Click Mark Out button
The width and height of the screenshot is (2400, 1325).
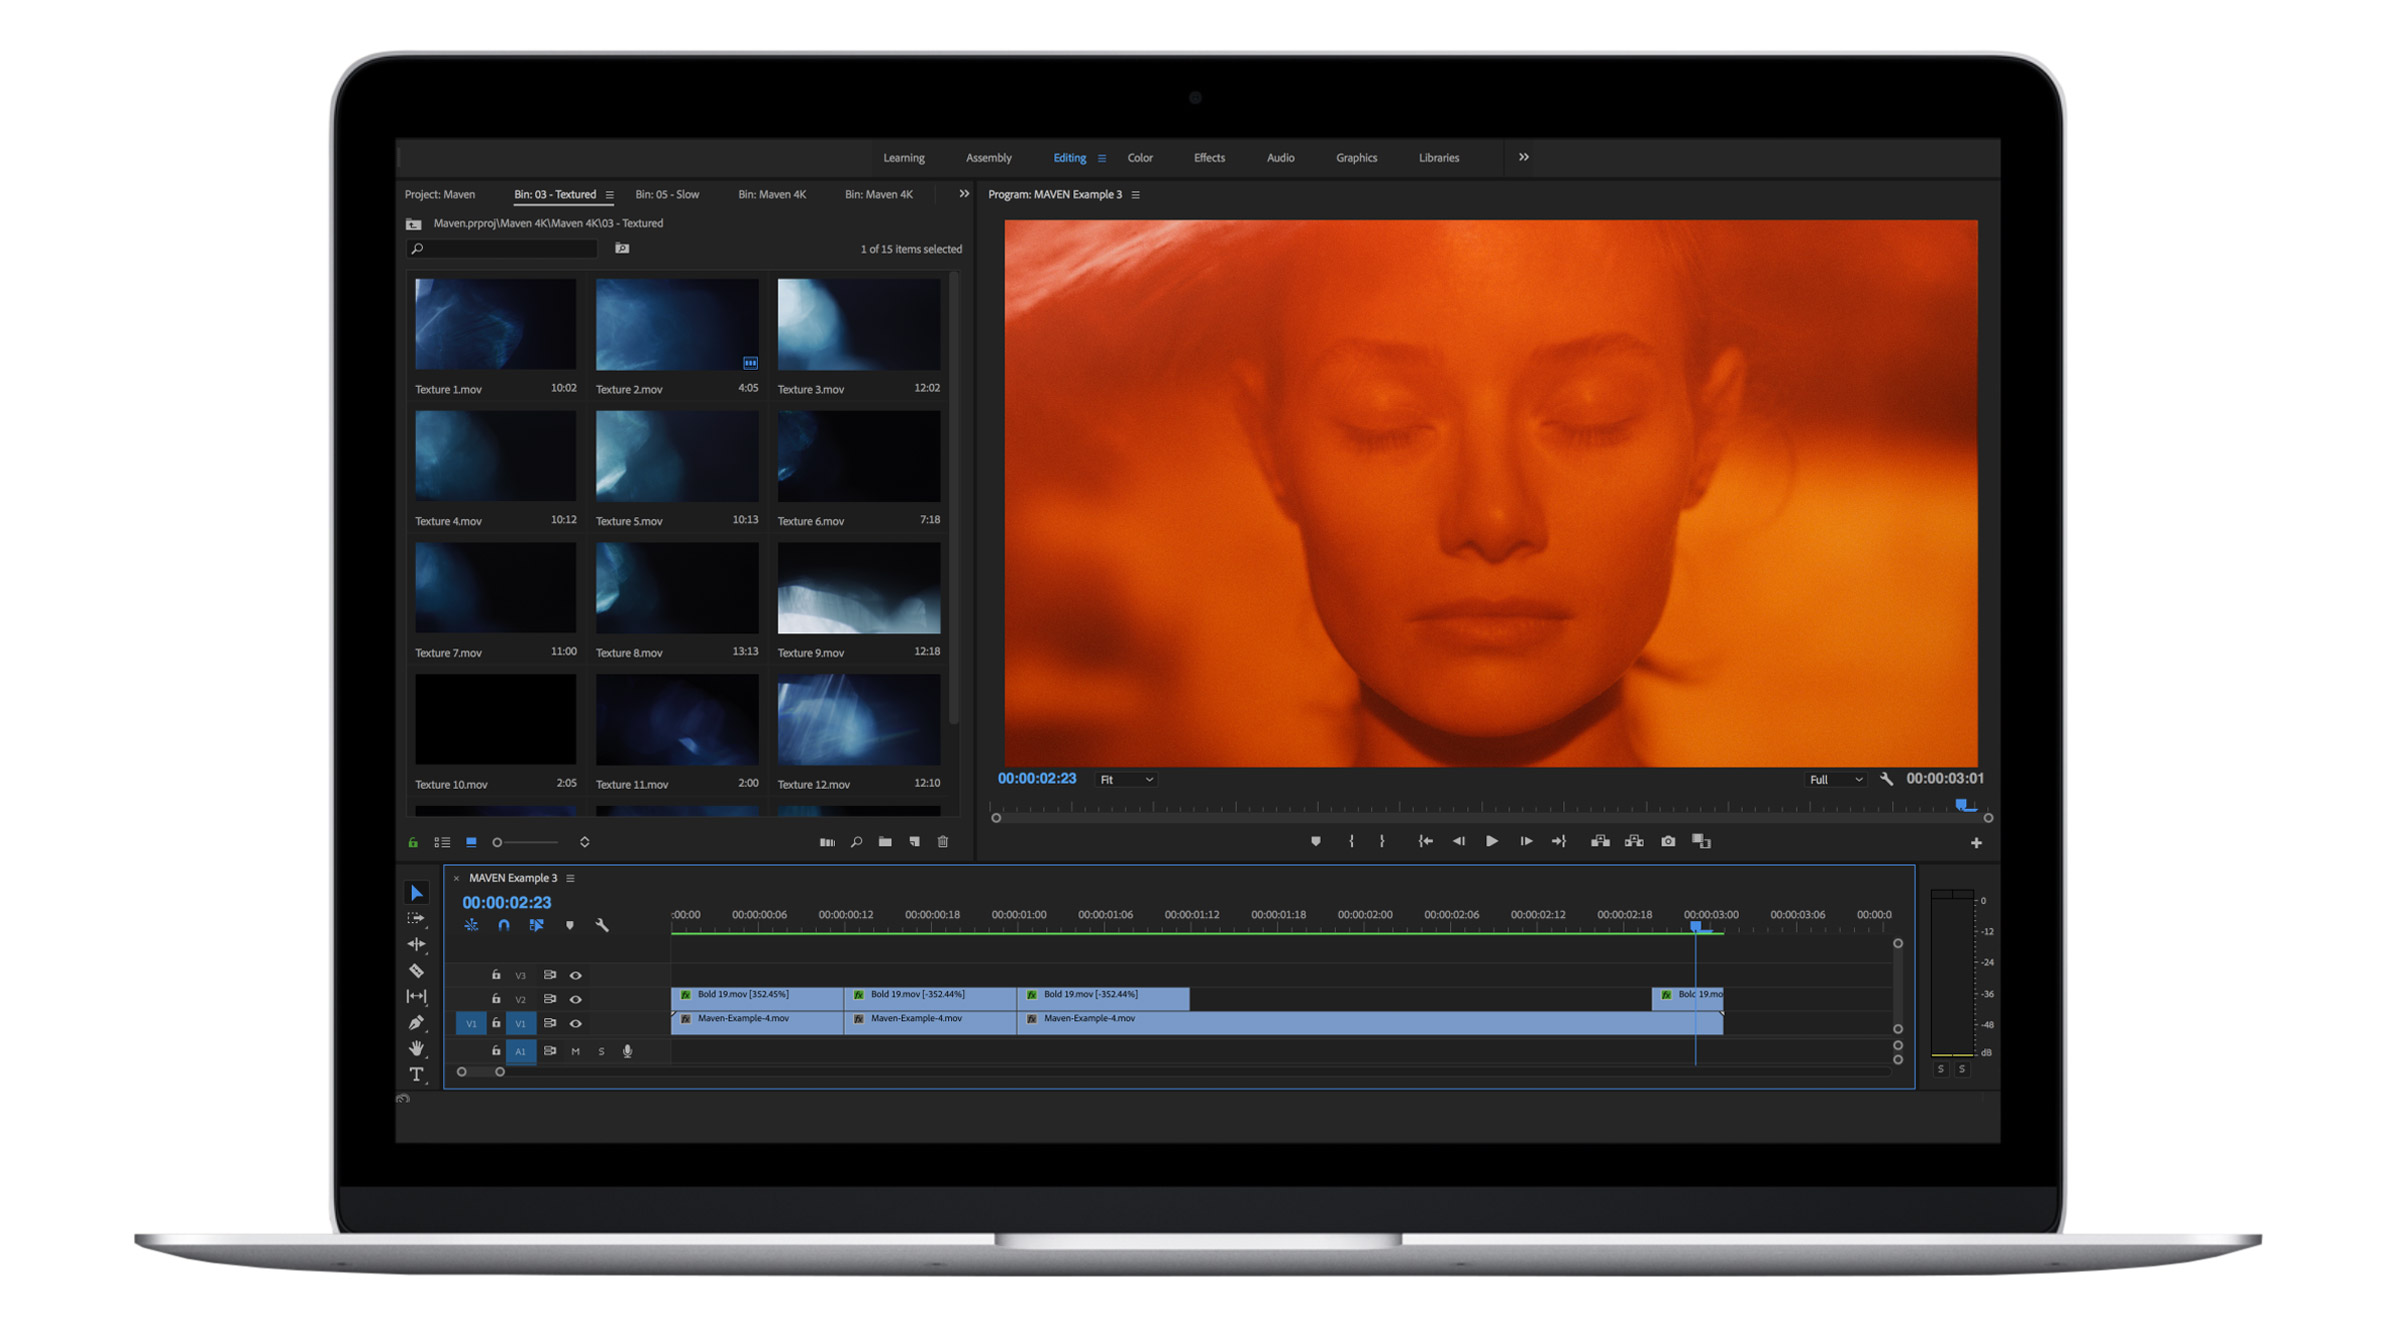coord(1382,841)
